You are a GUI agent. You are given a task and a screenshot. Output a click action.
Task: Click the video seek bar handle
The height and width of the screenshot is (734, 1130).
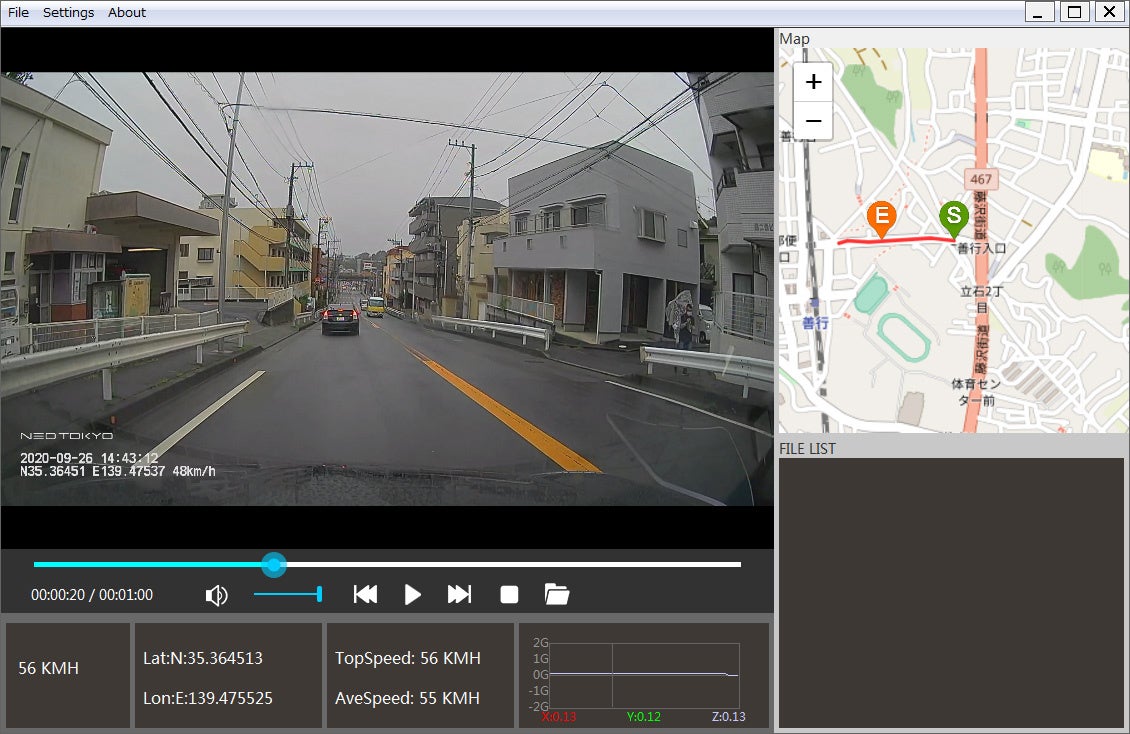pos(274,565)
